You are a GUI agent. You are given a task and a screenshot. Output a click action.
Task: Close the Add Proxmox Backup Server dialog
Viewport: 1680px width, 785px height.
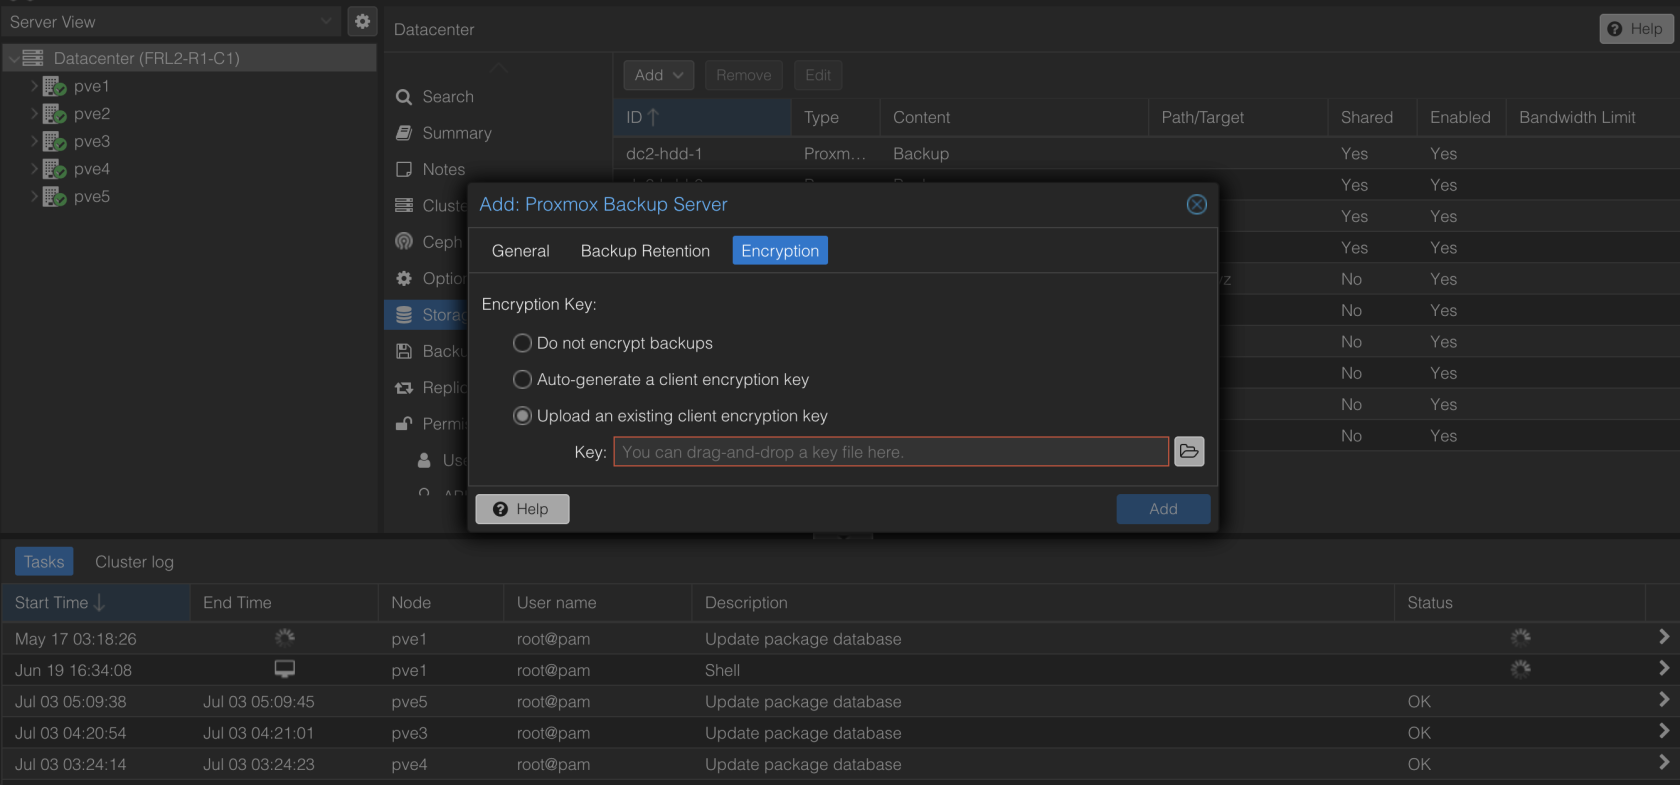(x=1197, y=204)
